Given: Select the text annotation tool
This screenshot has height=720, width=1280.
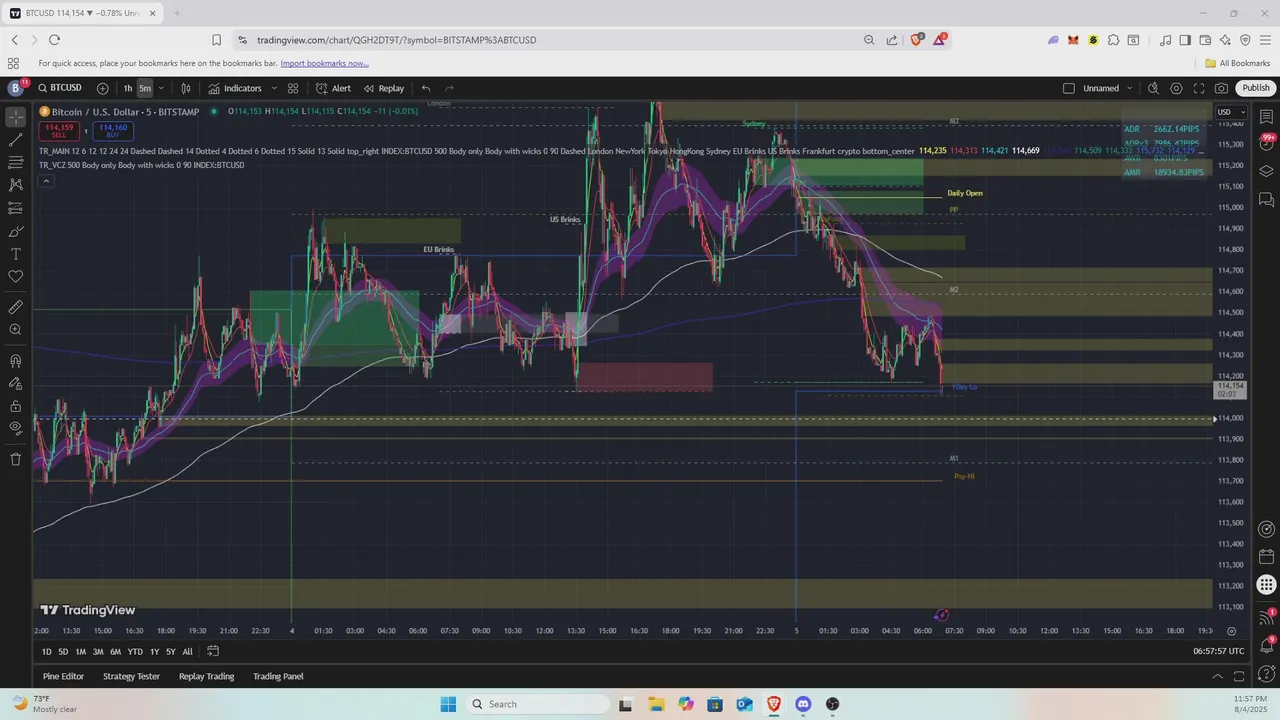Looking at the screenshot, I should point(16,254).
